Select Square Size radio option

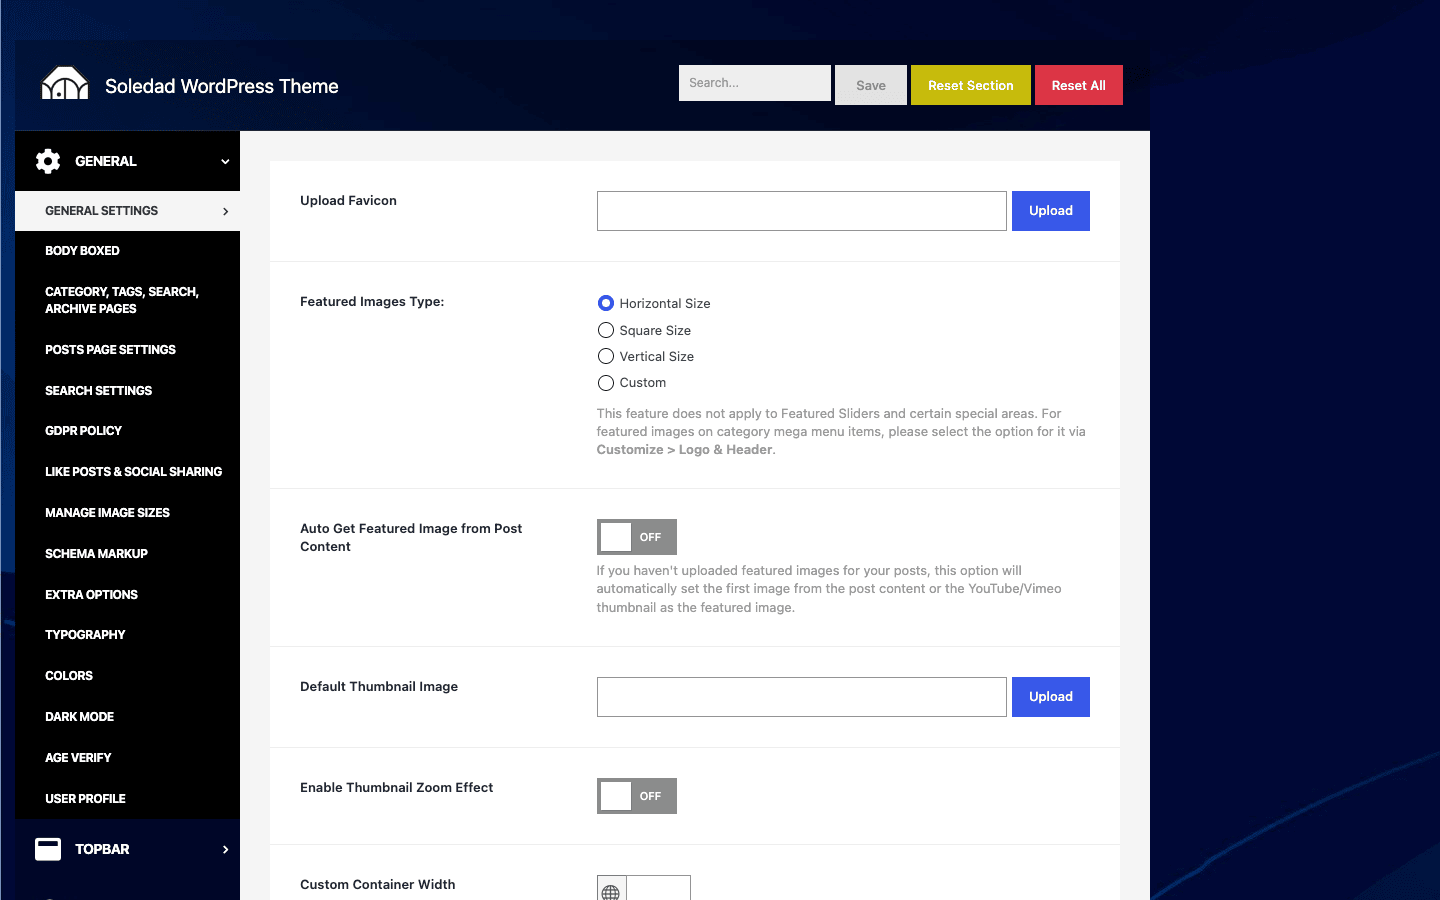pyautogui.click(x=605, y=330)
